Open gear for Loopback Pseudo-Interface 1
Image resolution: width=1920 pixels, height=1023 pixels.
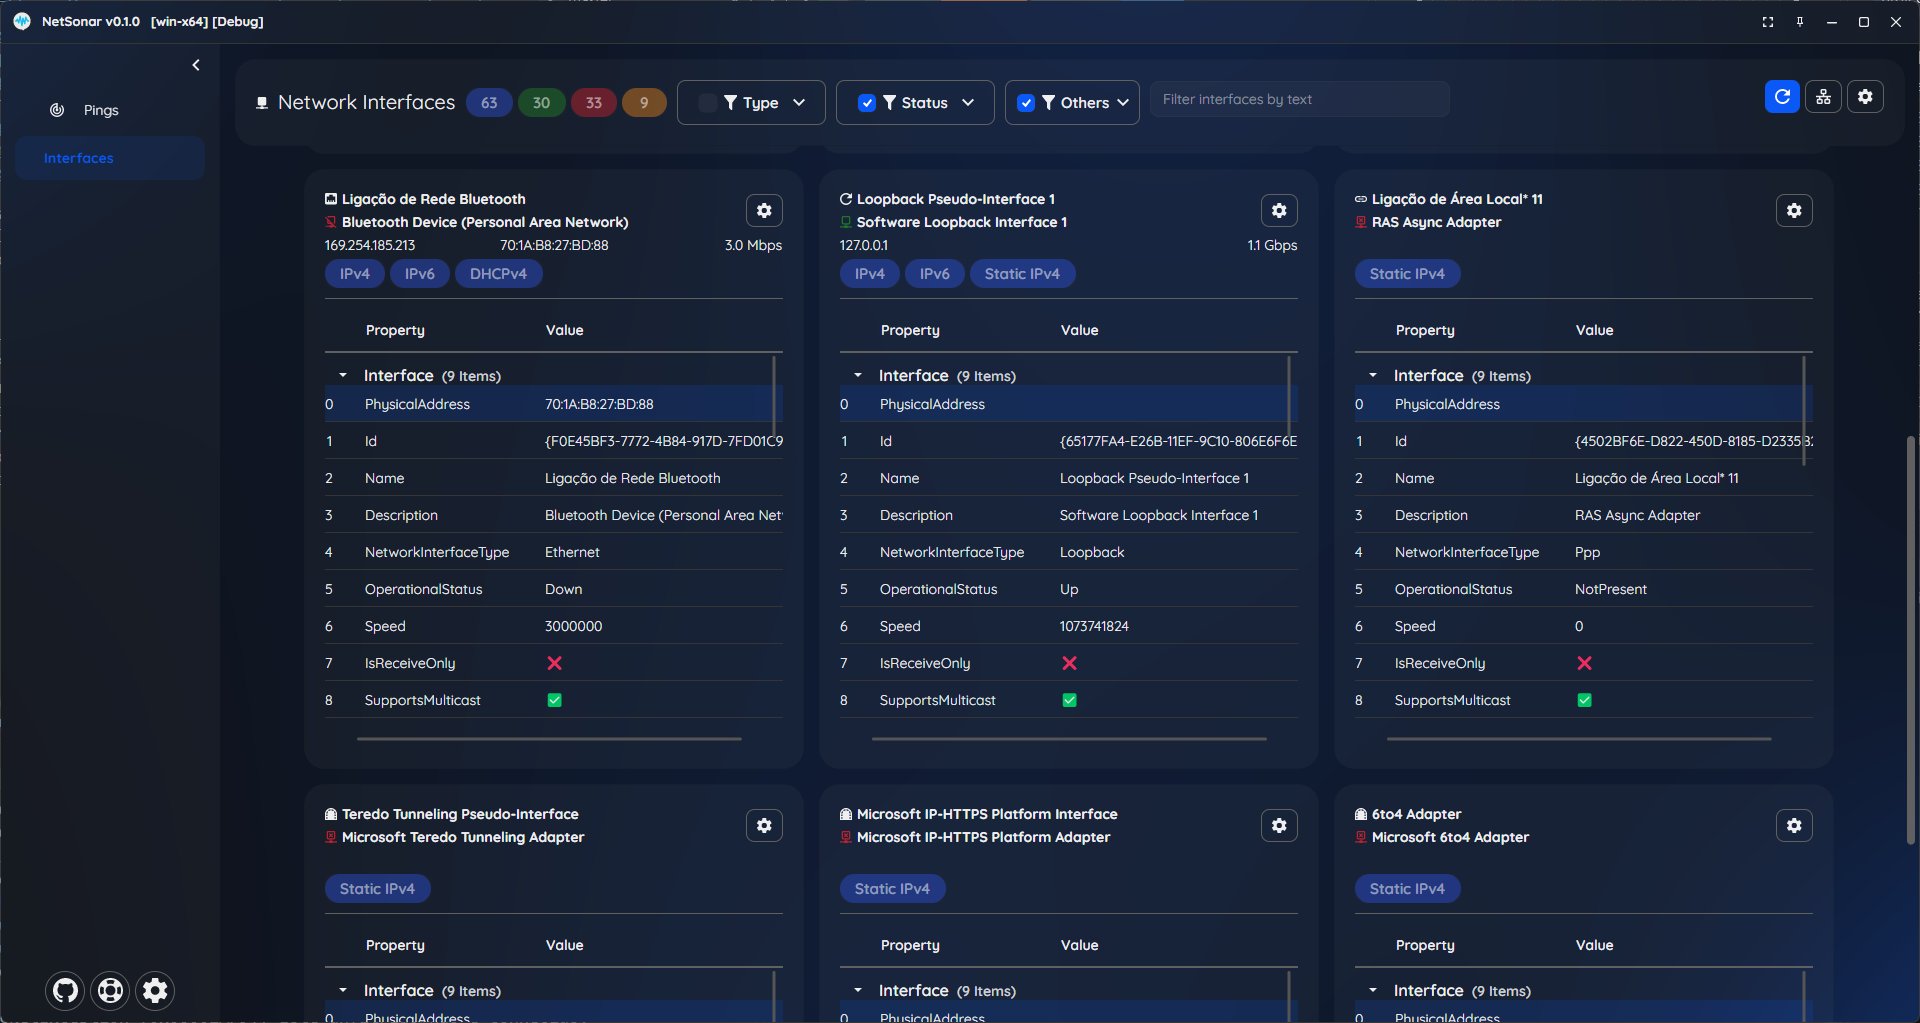click(x=1279, y=211)
